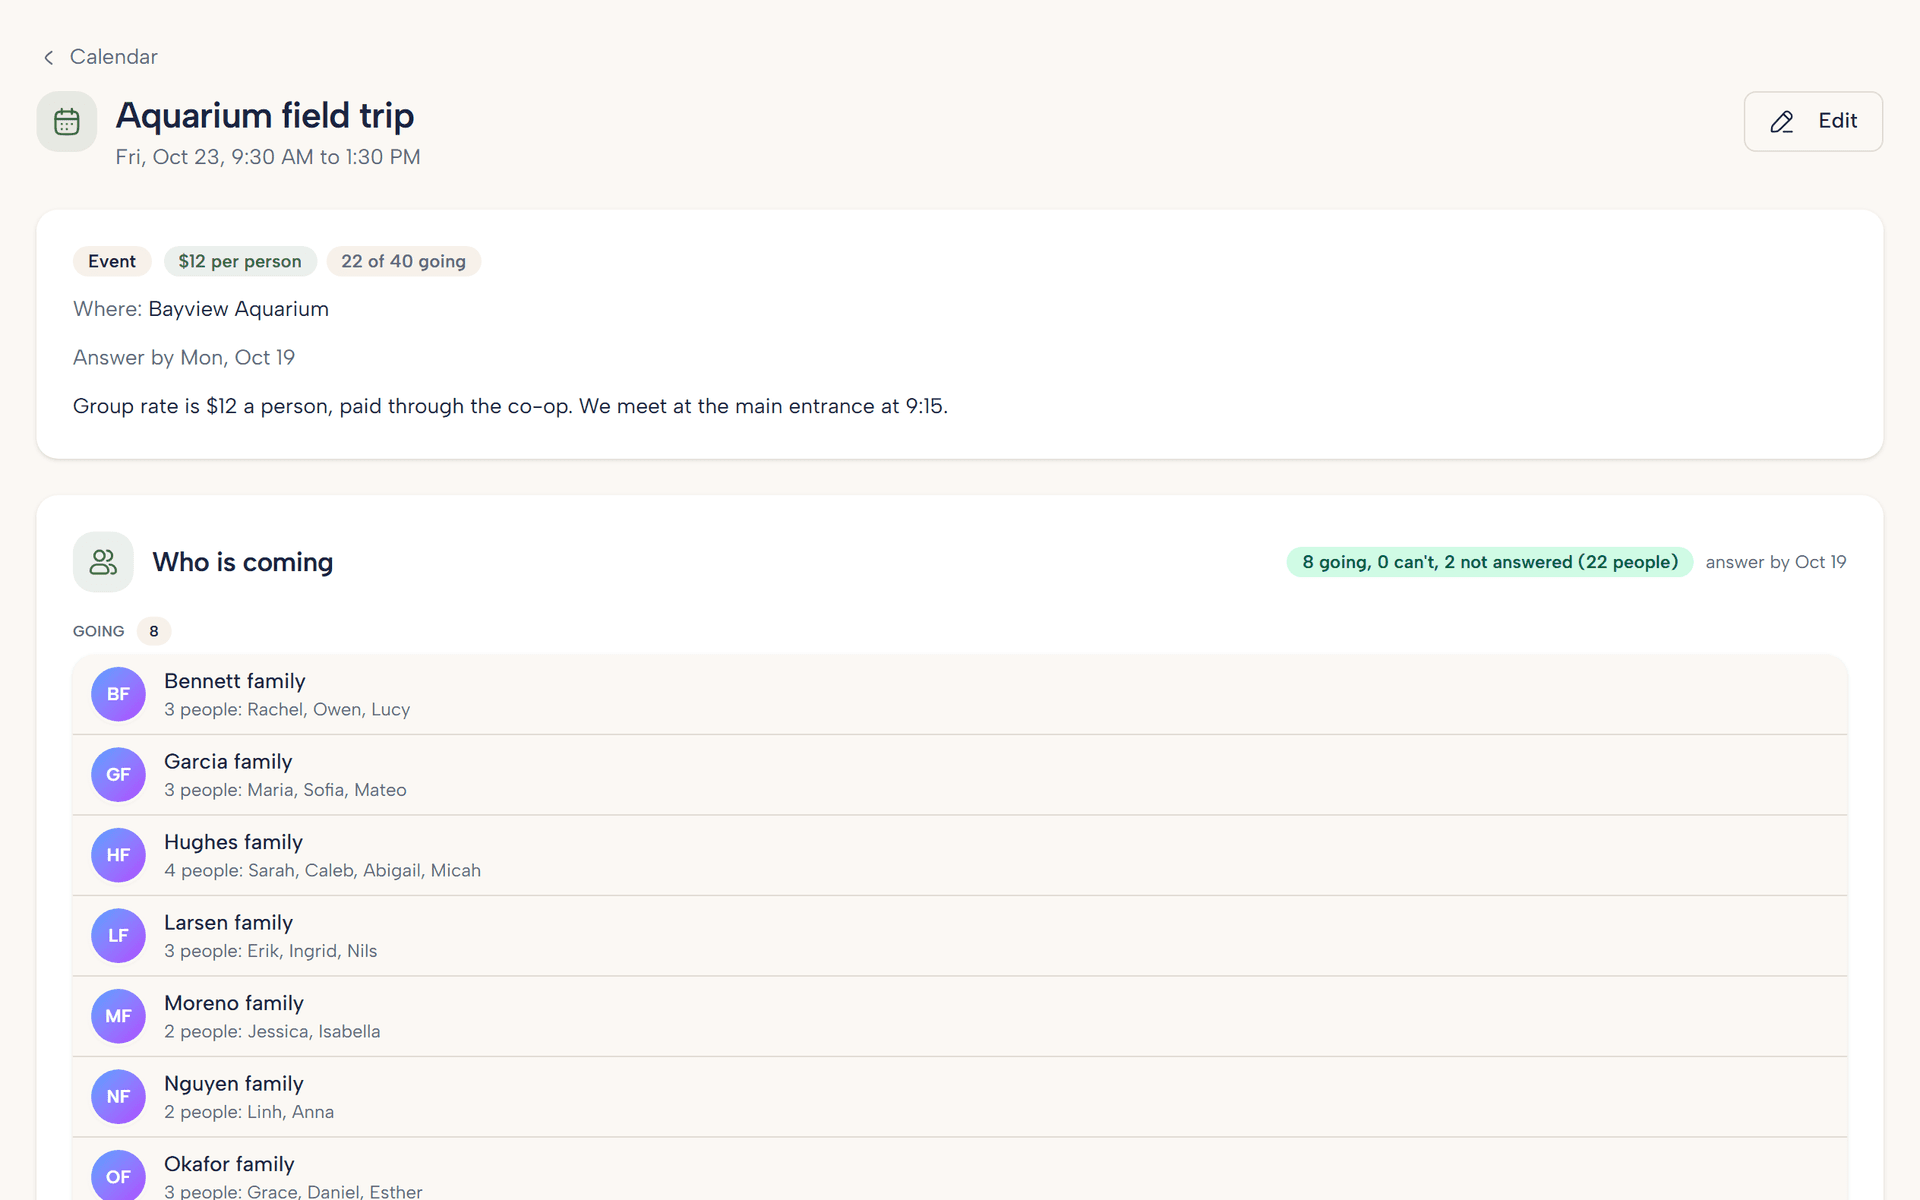
Task: Click the 22 of 40 going badge
Action: point(403,261)
